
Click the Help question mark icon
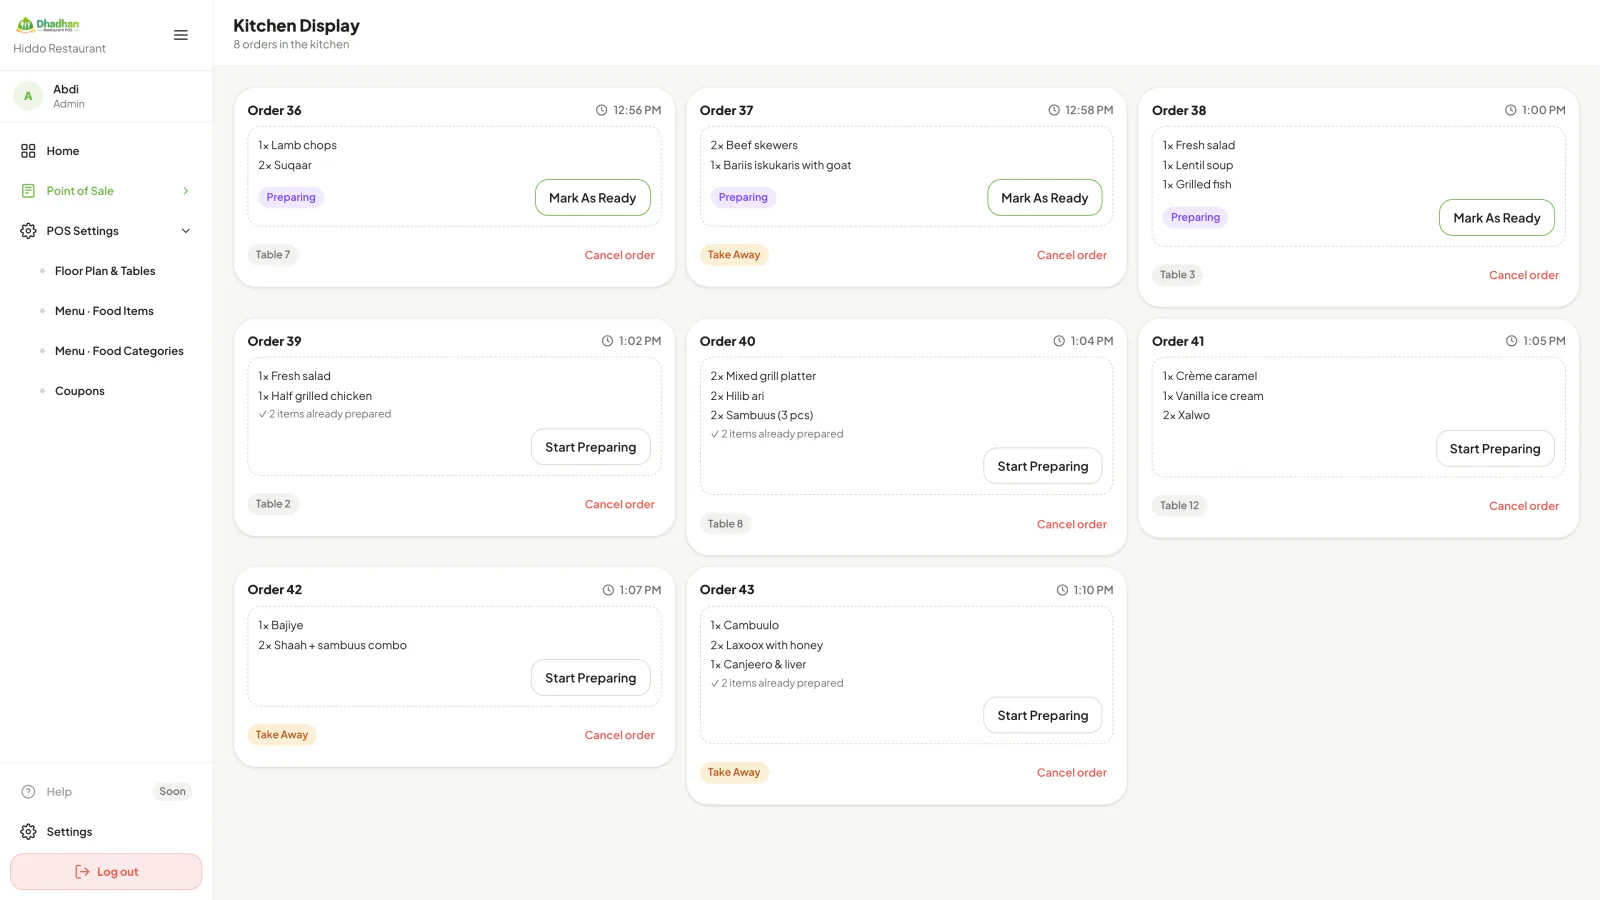pyautogui.click(x=28, y=792)
